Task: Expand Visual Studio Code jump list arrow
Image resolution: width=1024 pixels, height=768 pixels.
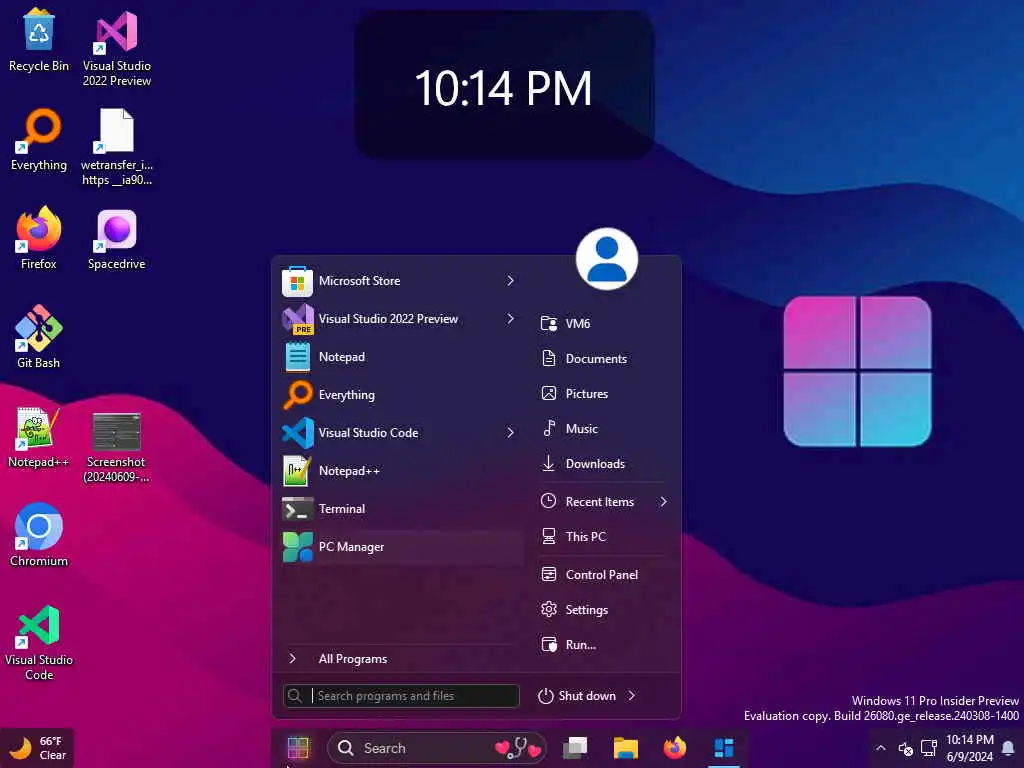Action: [x=511, y=432]
